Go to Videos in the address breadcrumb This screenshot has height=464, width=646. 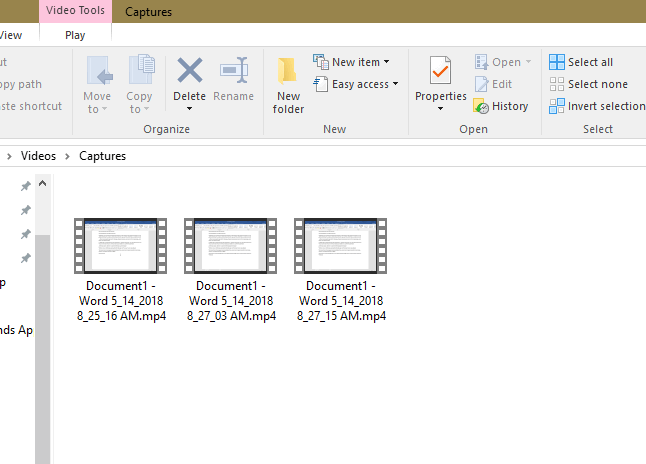click(x=38, y=156)
